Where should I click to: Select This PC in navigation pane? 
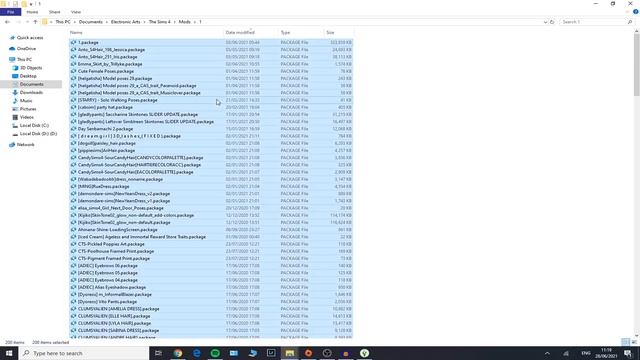[24, 60]
